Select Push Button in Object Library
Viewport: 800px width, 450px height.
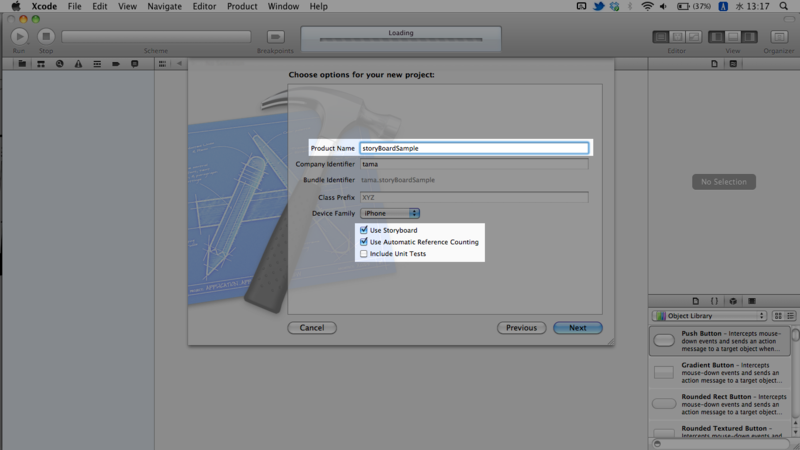719,341
